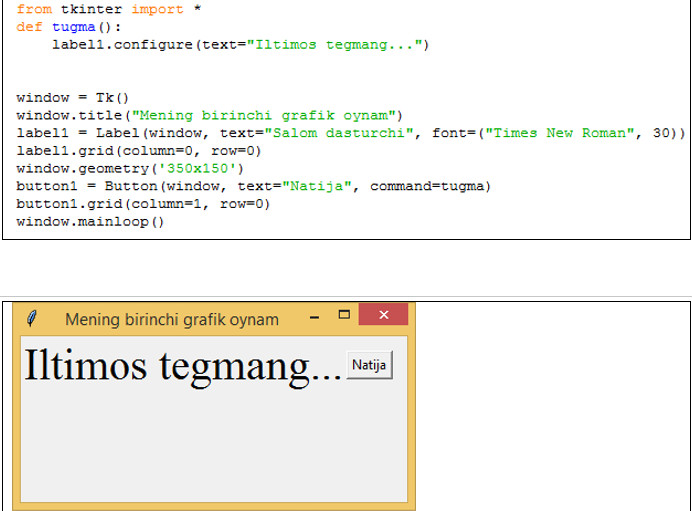Maximize the Tkinter window
Image resolution: width=692 pixels, height=511 pixels.
(343, 316)
